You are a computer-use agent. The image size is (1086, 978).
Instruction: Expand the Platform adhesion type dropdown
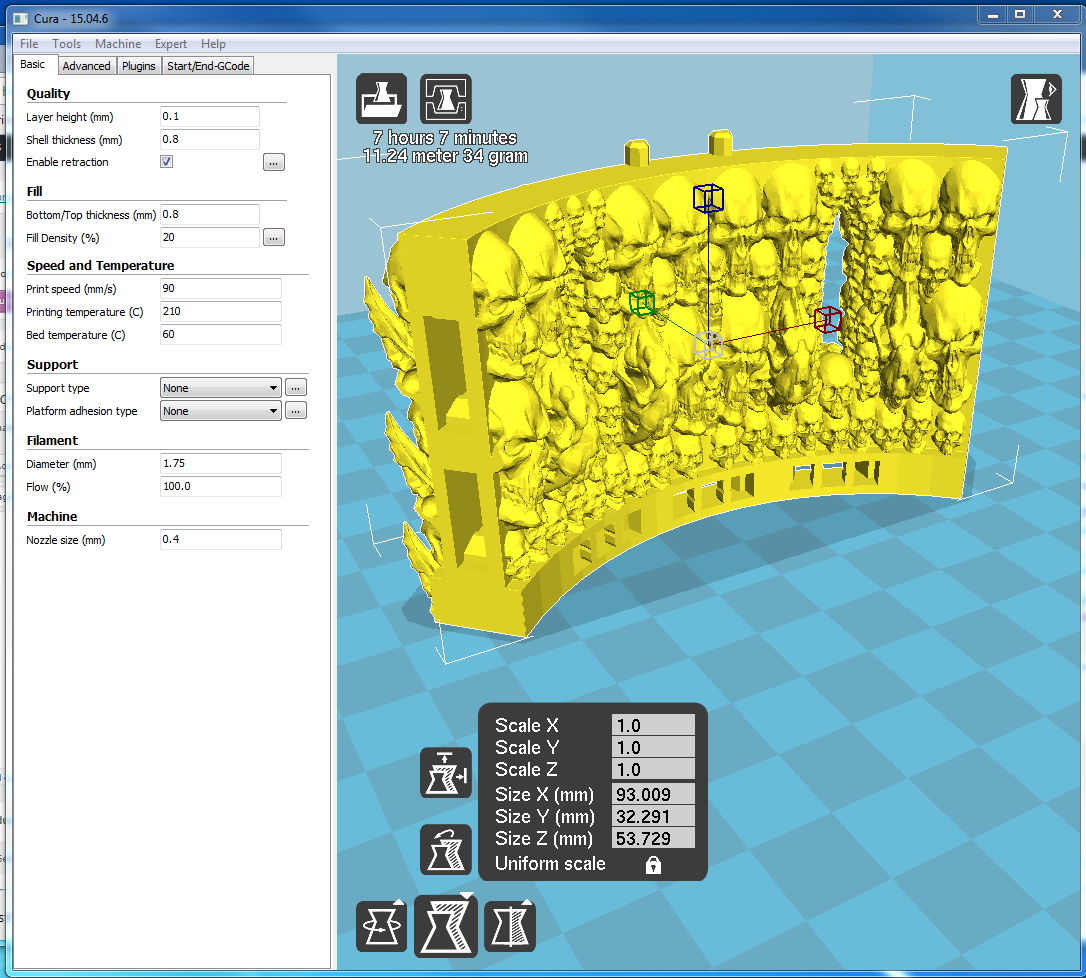click(x=220, y=411)
